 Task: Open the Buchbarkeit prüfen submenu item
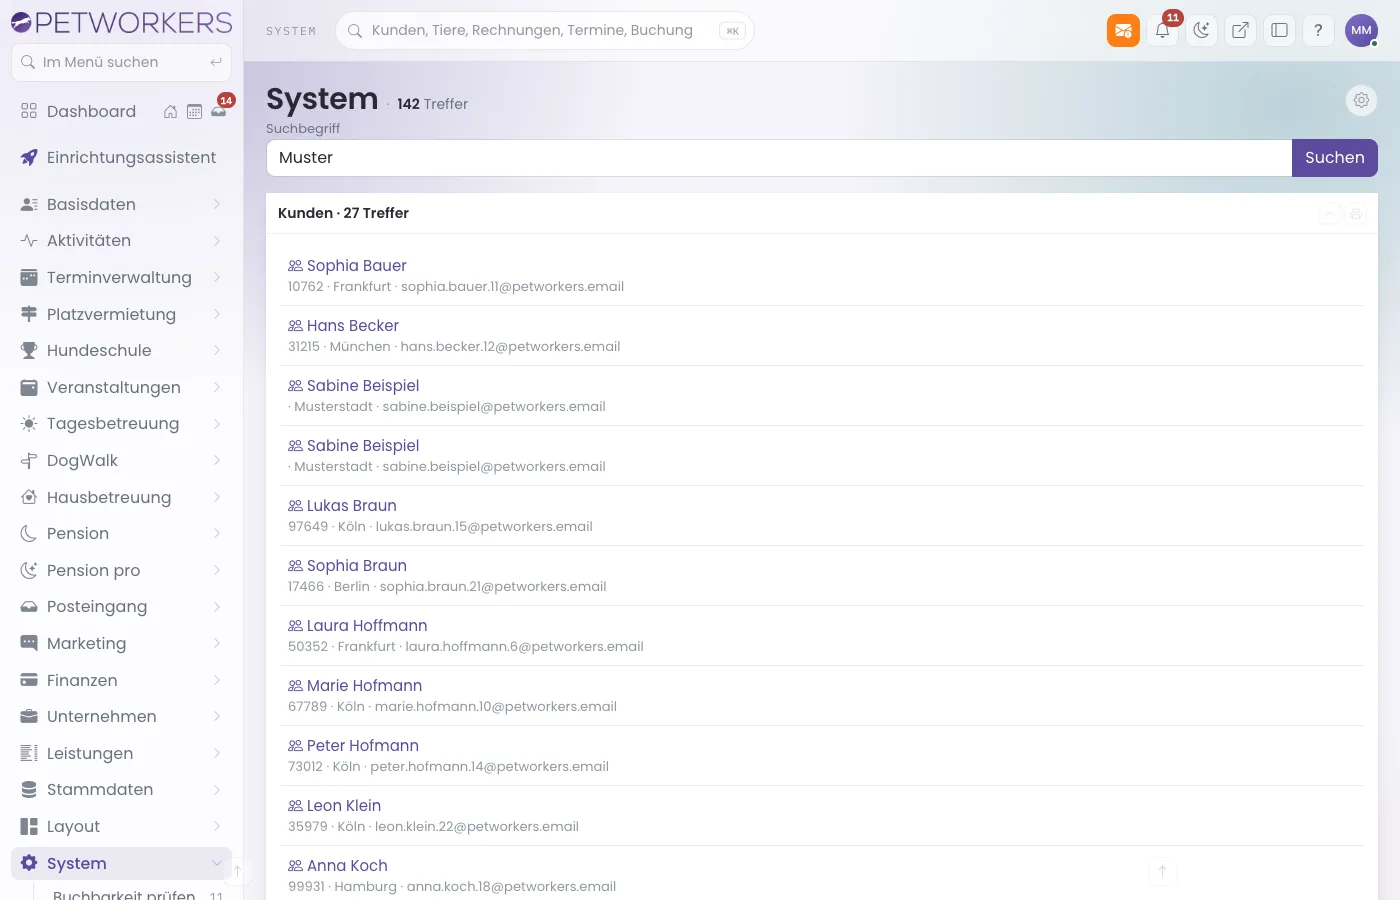tap(124, 895)
